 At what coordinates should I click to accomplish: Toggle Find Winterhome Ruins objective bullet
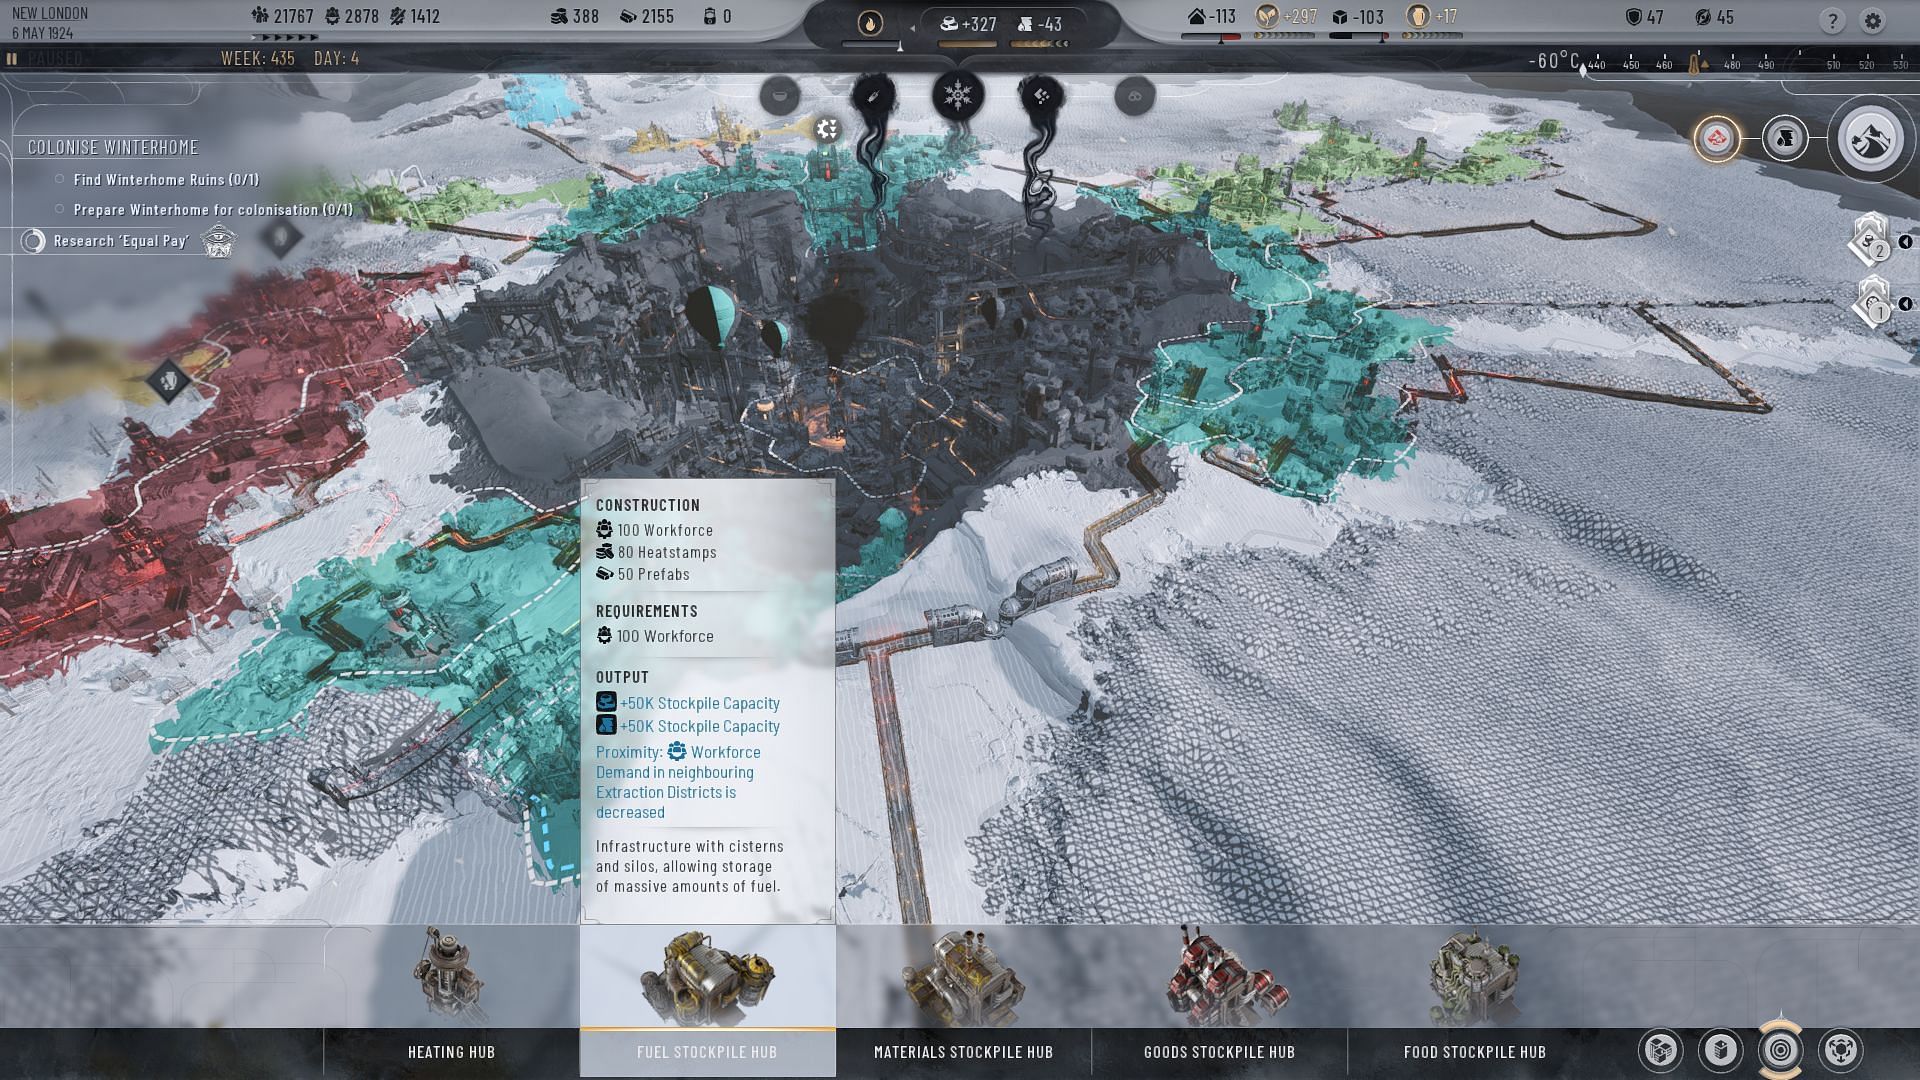(x=60, y=180)
